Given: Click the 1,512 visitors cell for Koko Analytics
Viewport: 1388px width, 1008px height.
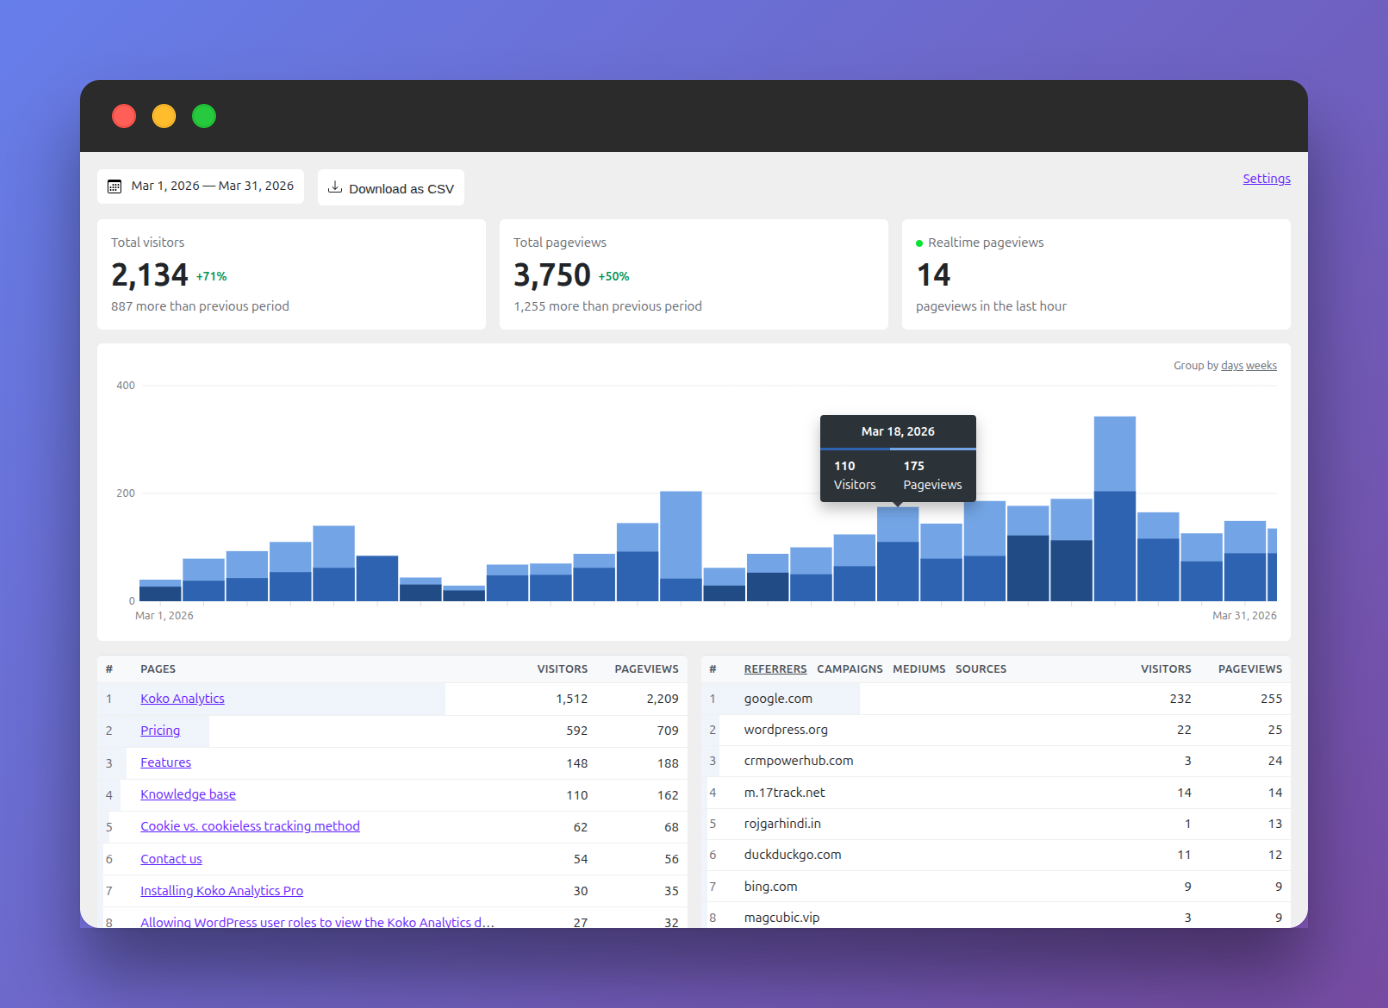Looking at the screenshot, I should point(572,699).
